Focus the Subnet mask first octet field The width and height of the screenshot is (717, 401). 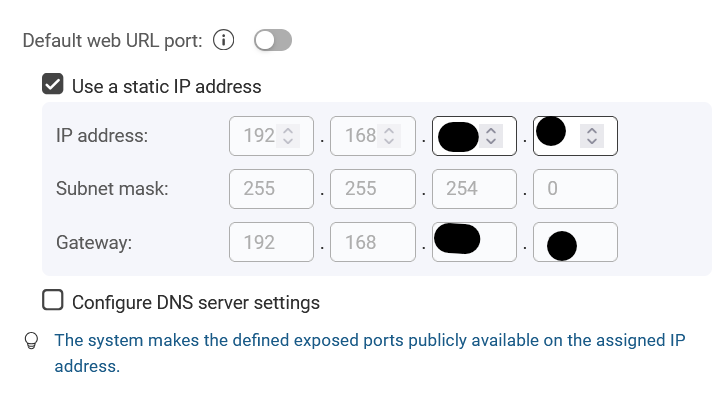coord(271,189)
